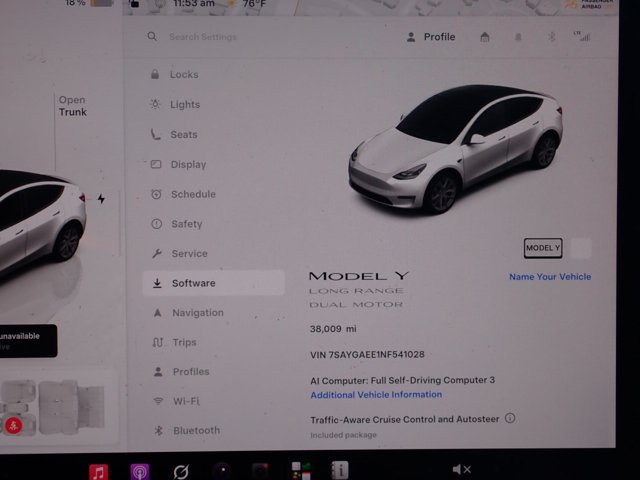
Task: Open the Seats settings menu
Action: pos(174,135)
